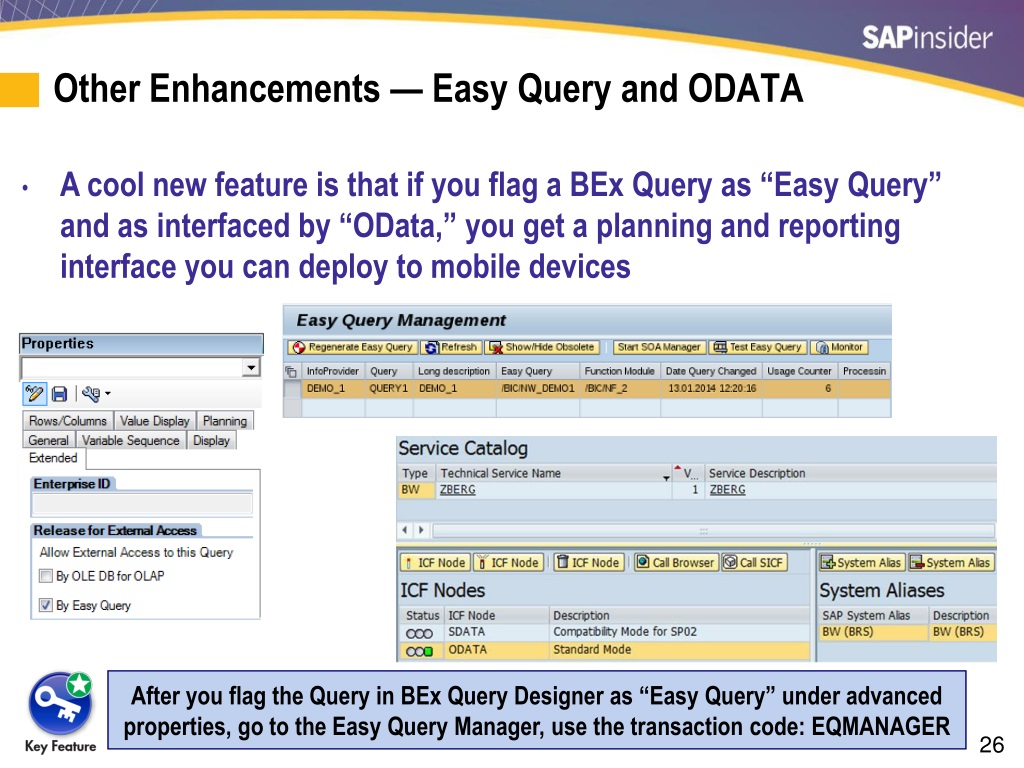
Task: Click the Function Module column header
Action: (x=619, y=371)
